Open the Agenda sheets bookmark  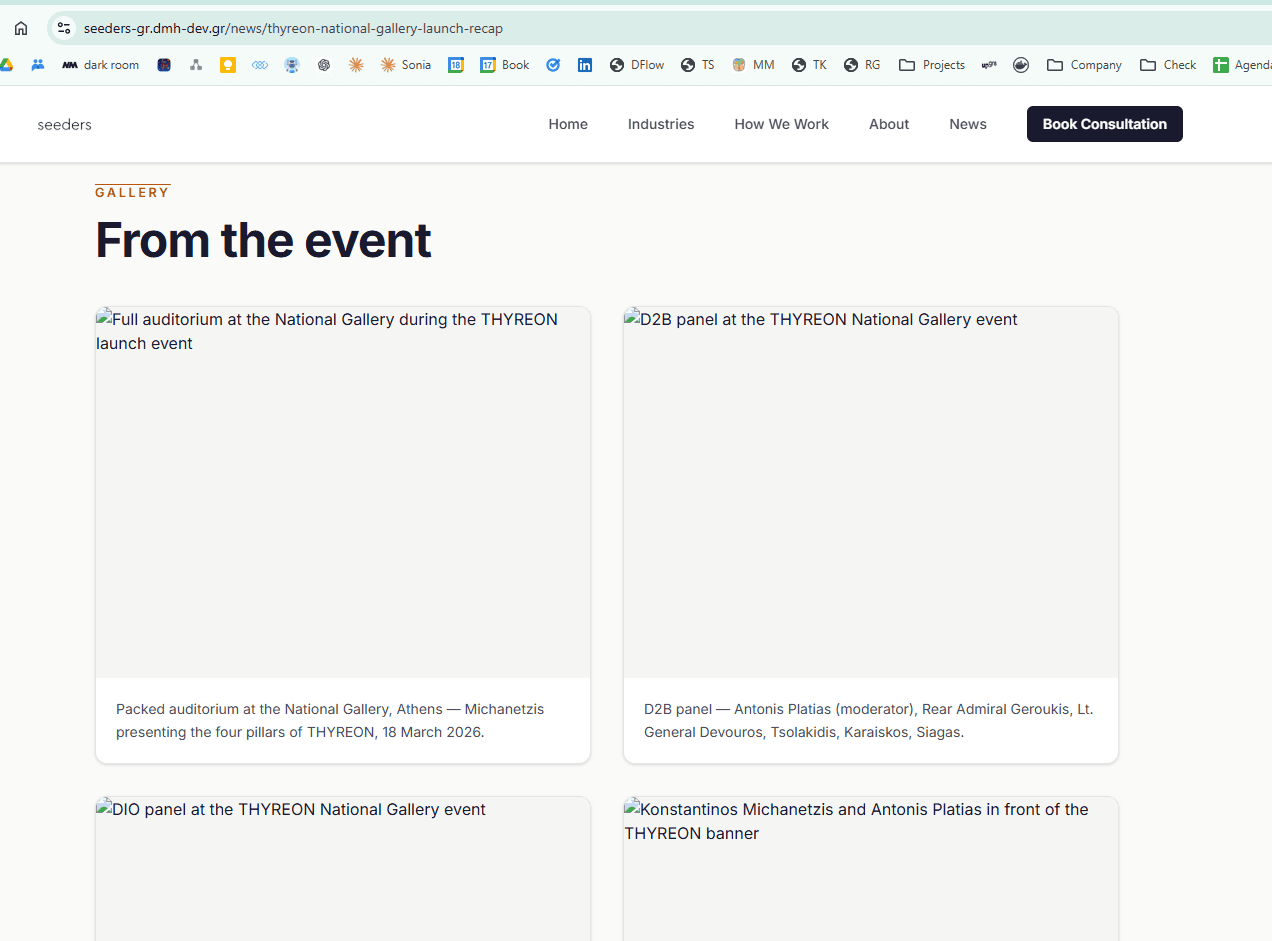point(1242,65)
